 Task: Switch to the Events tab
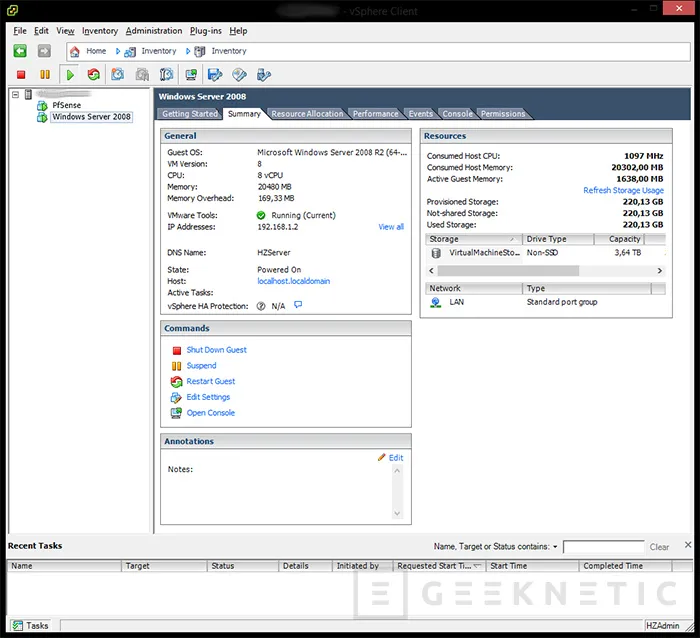421,114
